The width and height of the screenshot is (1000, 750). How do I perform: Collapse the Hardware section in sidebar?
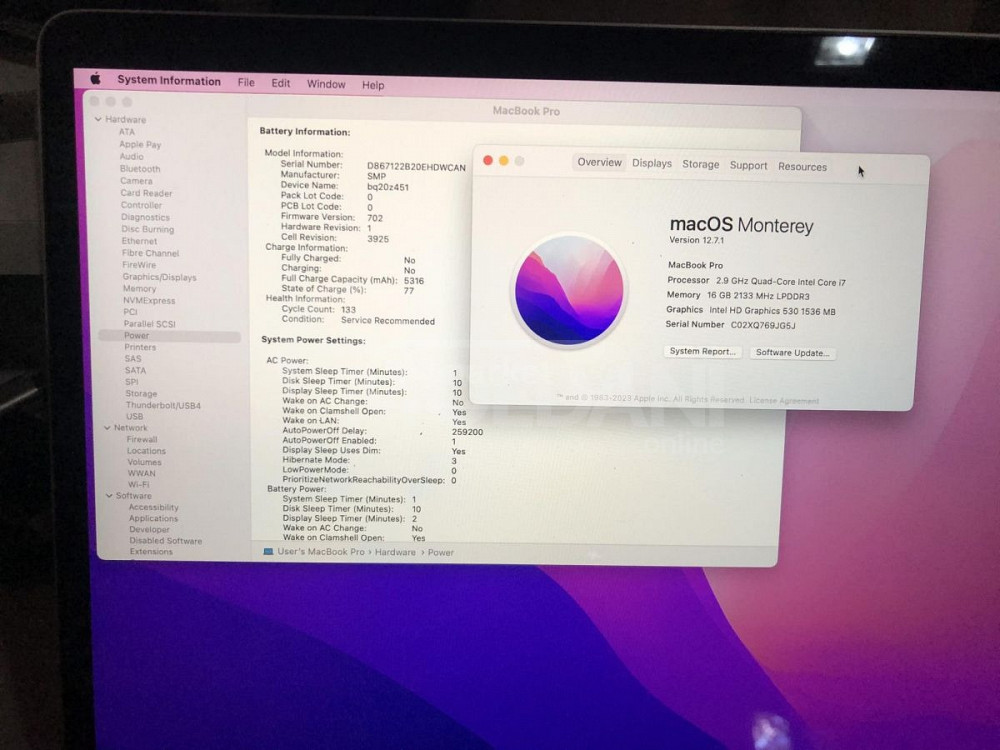click(98, 120)
